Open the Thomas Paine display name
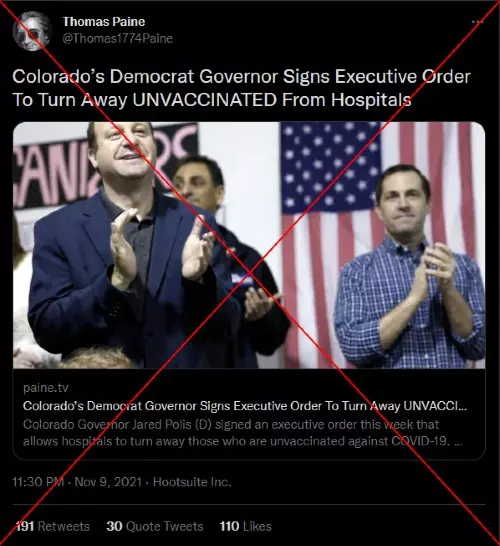Screen dimensions: 500x546 pos(104,22)
